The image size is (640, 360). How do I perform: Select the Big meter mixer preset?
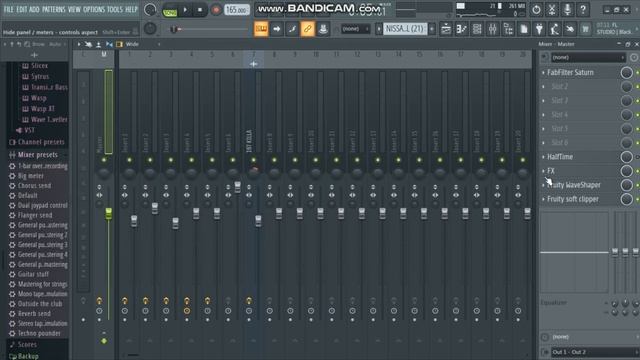pyautogui.click(x=31, y=176)
